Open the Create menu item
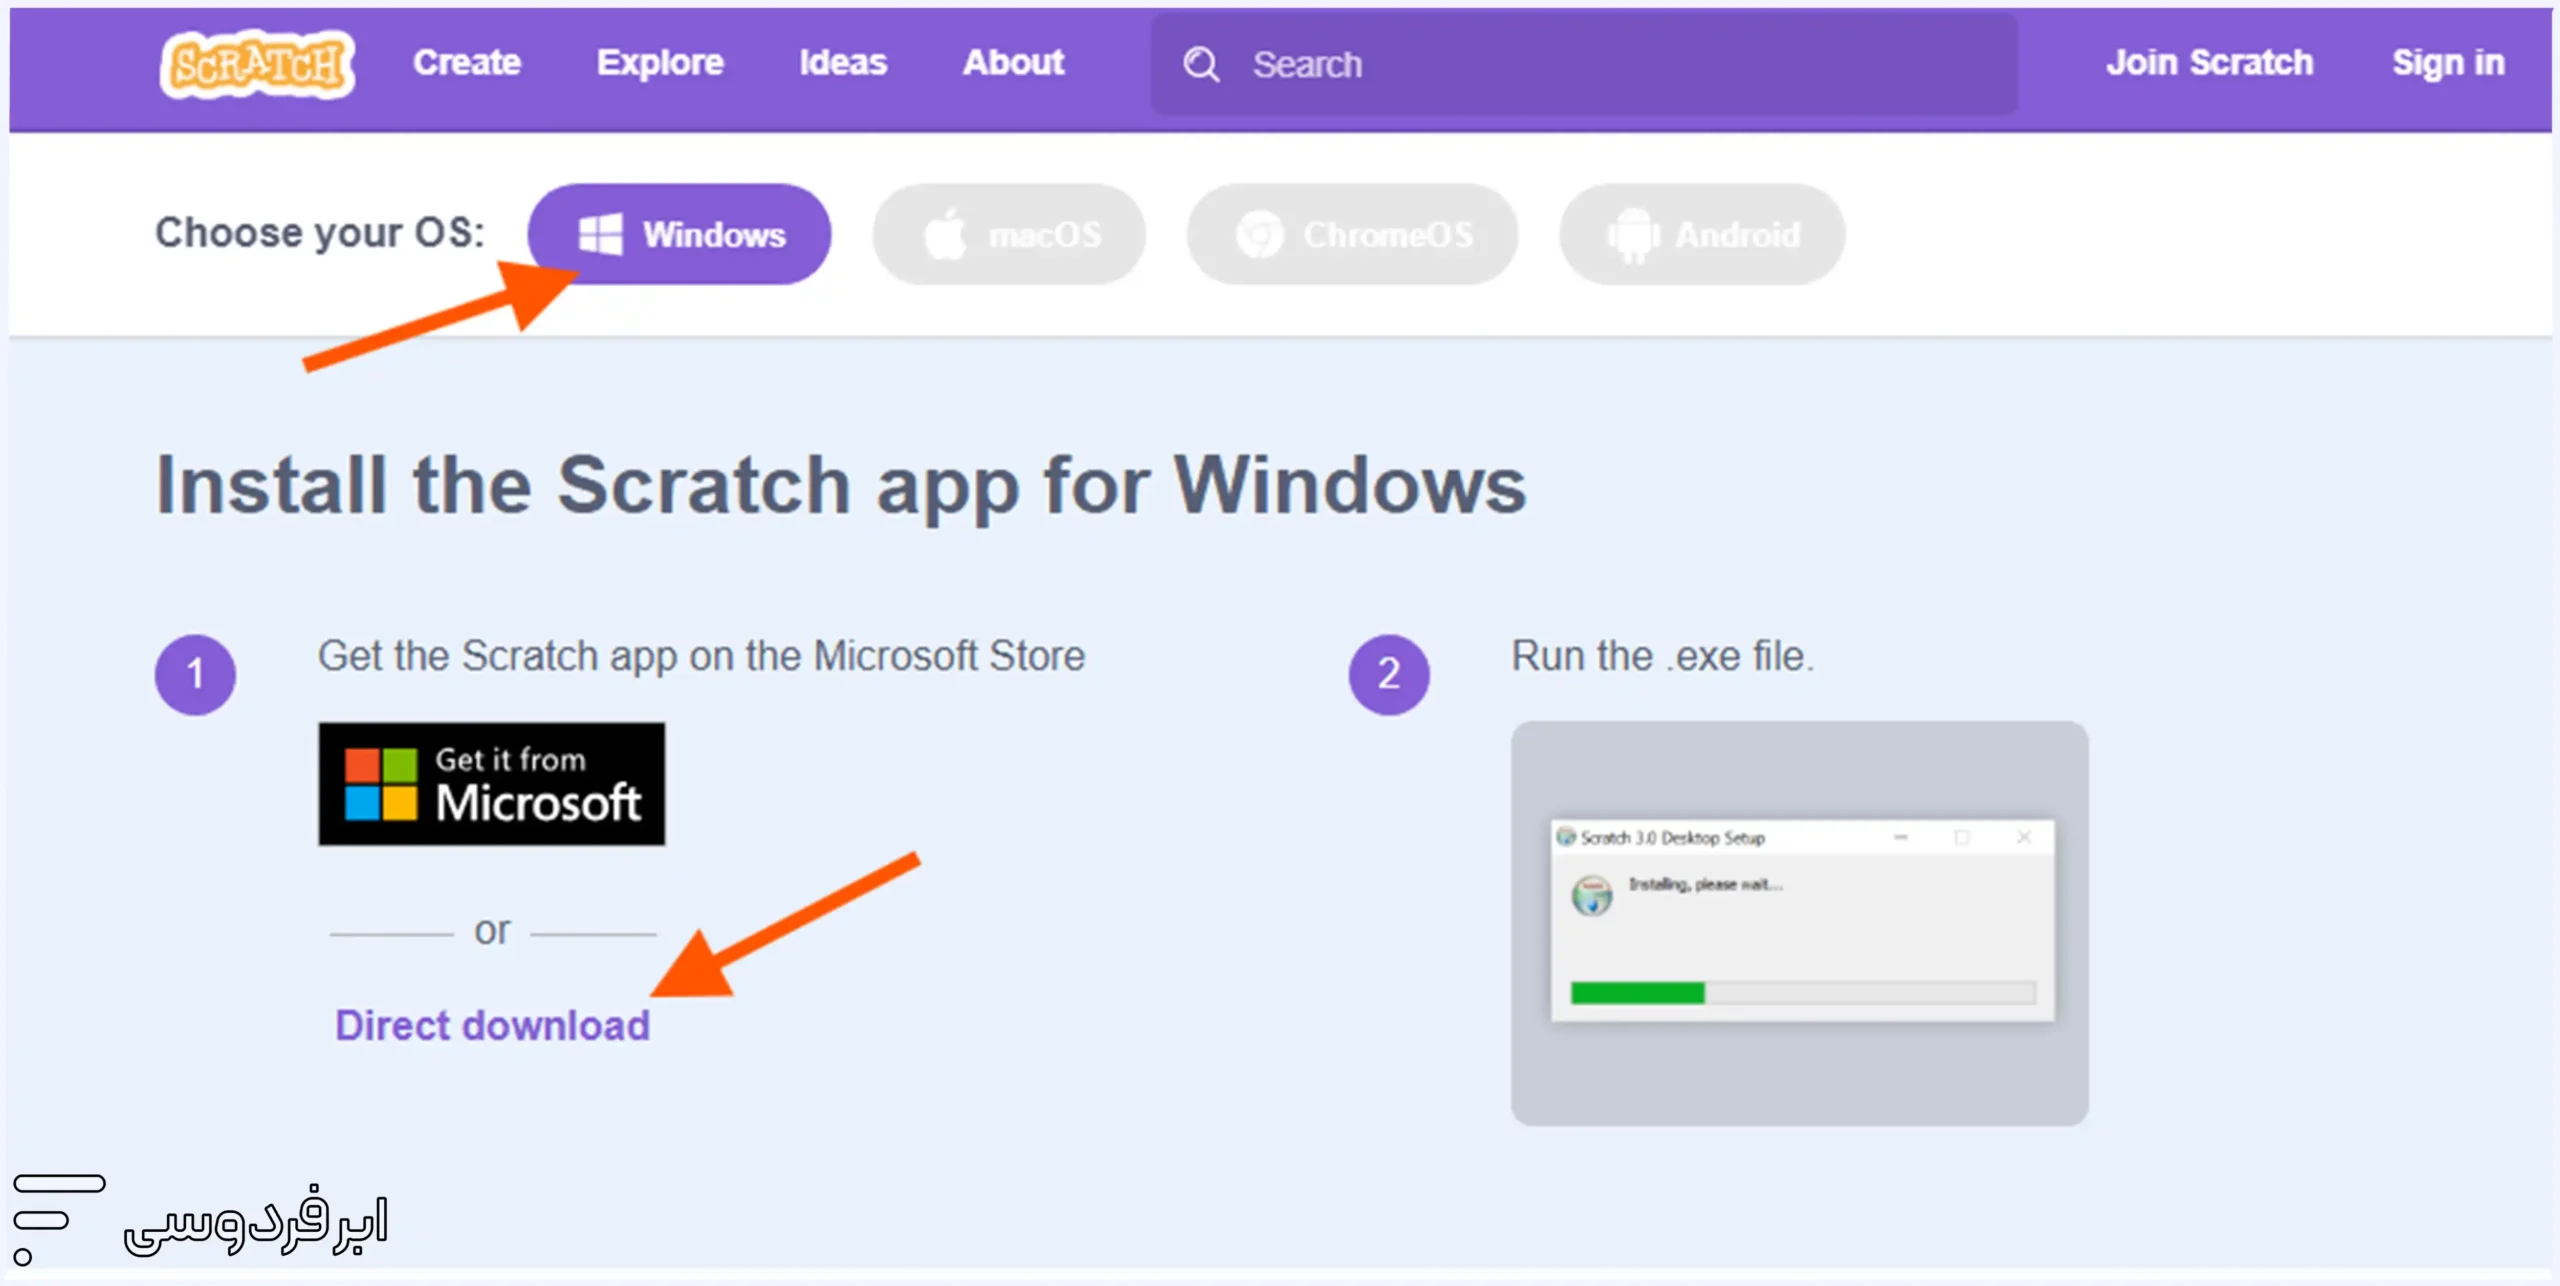This screenshot has height=1286, width=2560. tap(467, 63)
